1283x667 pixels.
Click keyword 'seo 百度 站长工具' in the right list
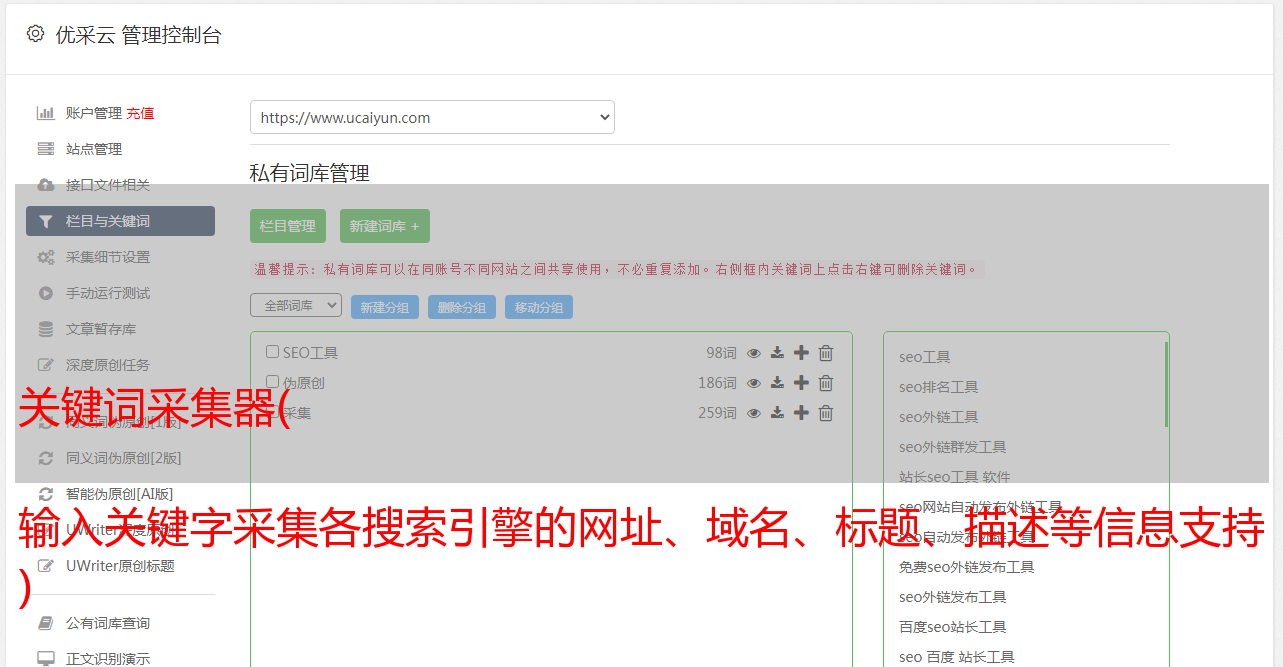(x=957, y=657)
